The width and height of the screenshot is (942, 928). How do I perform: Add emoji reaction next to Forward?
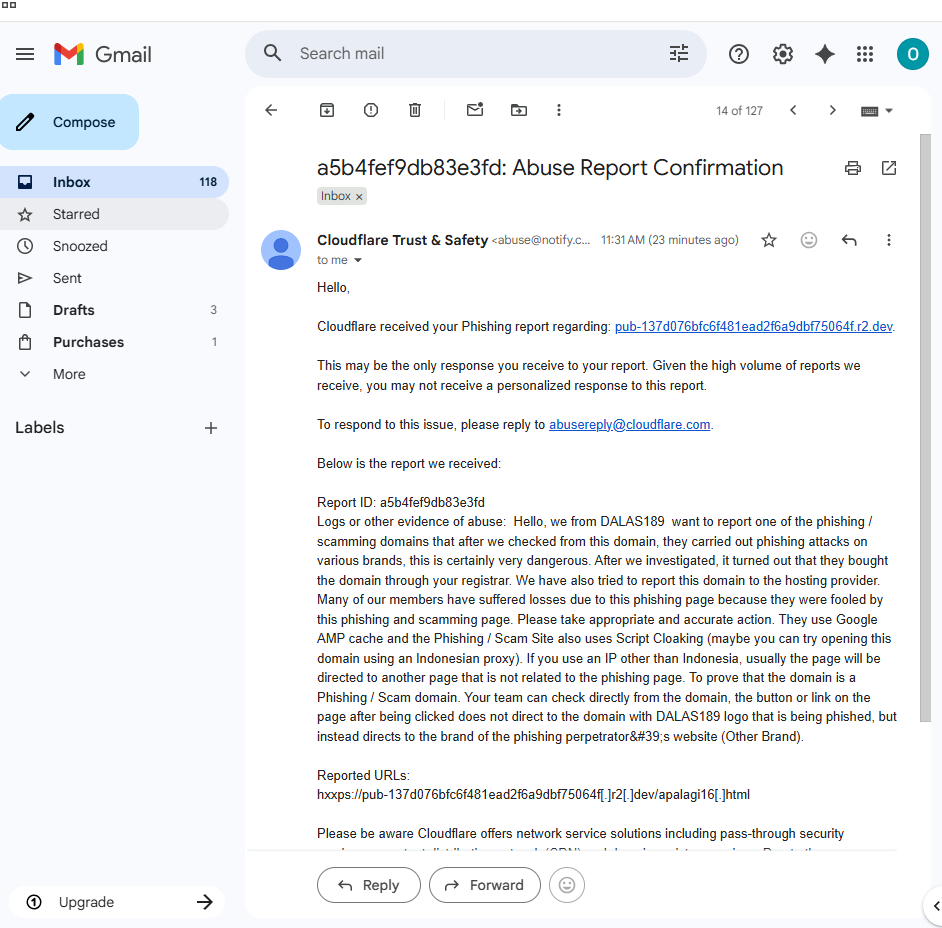click(x=567, y=885)
